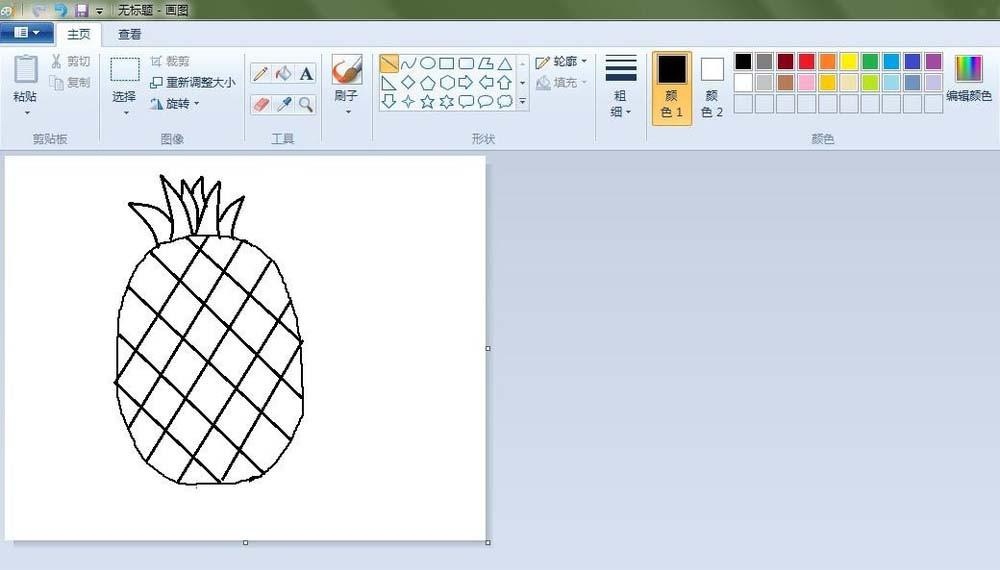1000x570 pixels.
Task: Select the diagonal line shape
Action: 389,63
